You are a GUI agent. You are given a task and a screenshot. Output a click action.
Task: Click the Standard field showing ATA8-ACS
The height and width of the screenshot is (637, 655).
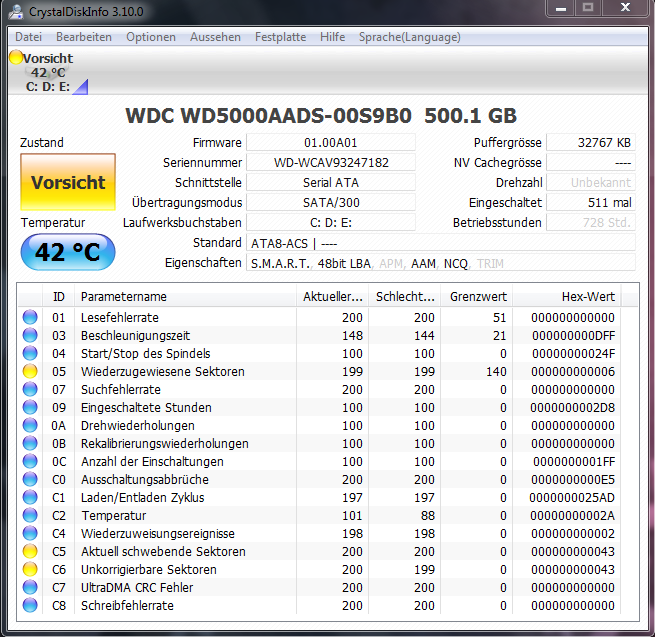441,243
